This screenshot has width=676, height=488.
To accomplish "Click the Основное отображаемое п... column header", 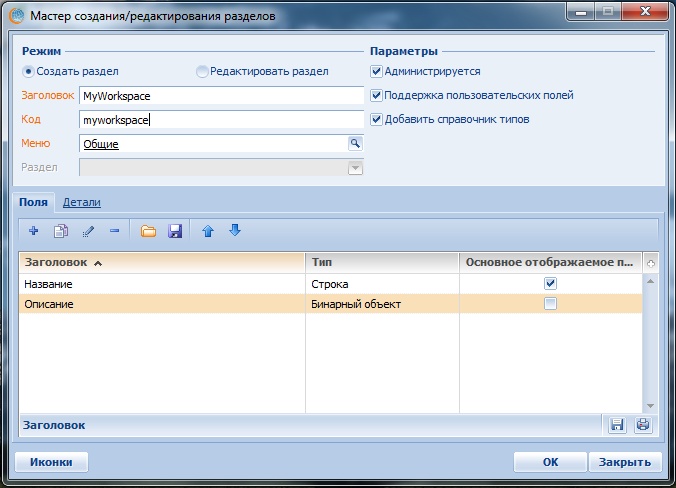I will 551,263.
